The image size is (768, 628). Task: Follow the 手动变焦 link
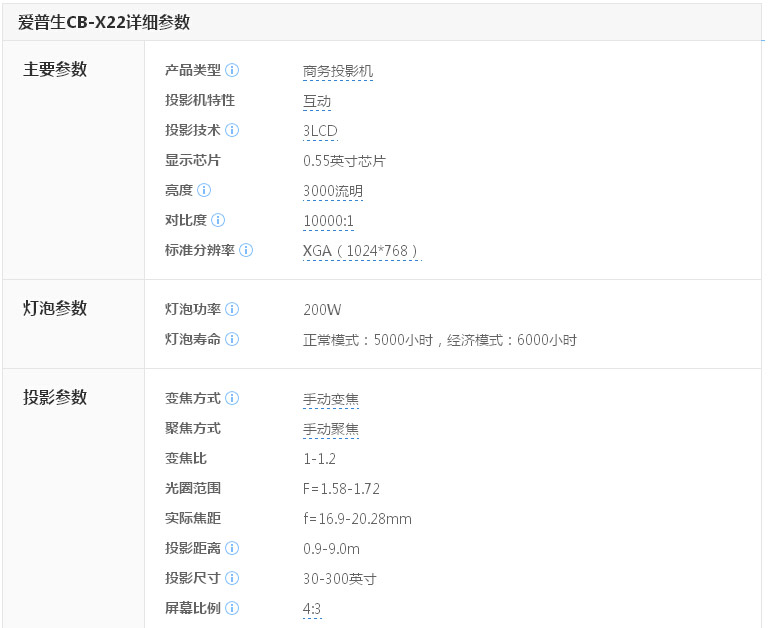coord(331,400)
